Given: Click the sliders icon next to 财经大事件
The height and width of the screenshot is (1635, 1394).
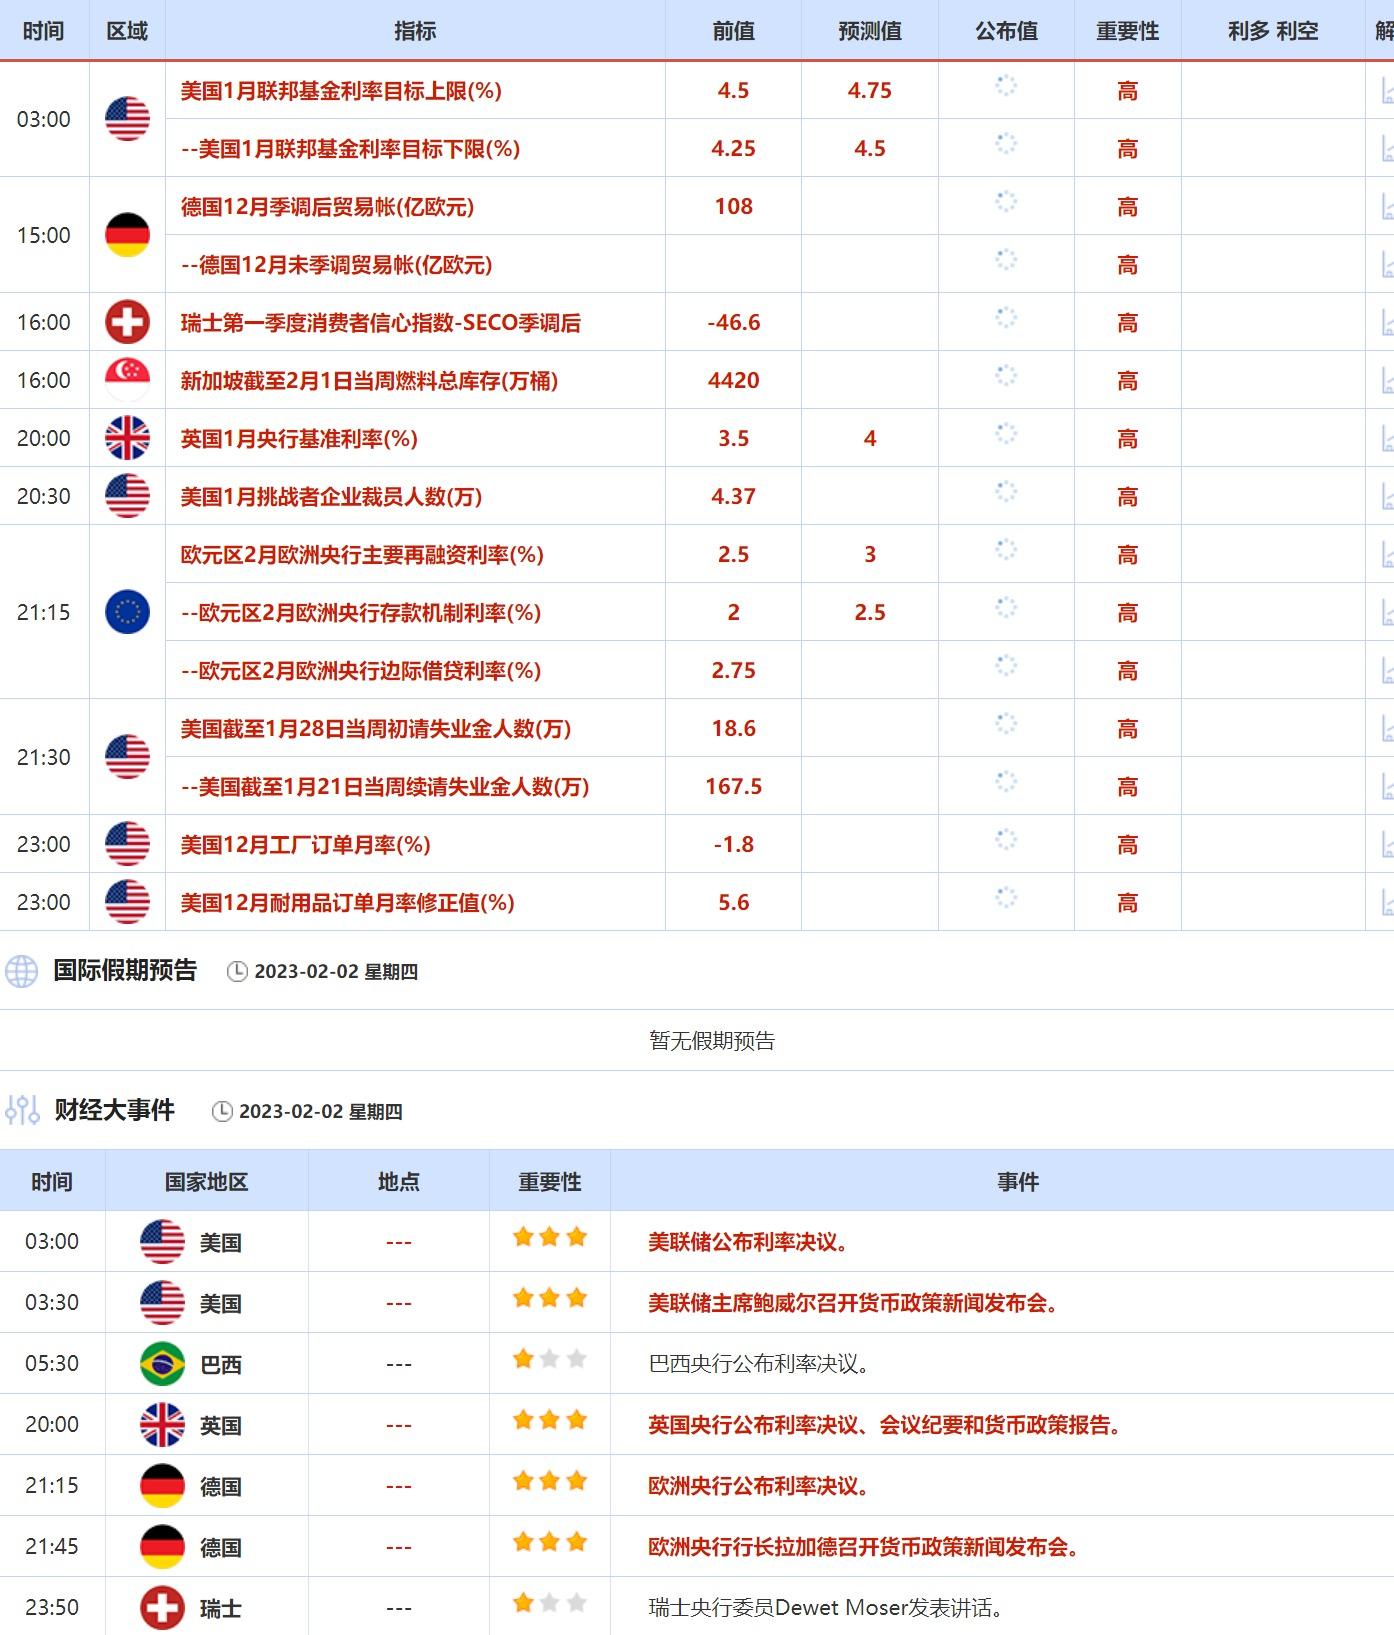Looking at the screenshot, I should point(22,1110).
